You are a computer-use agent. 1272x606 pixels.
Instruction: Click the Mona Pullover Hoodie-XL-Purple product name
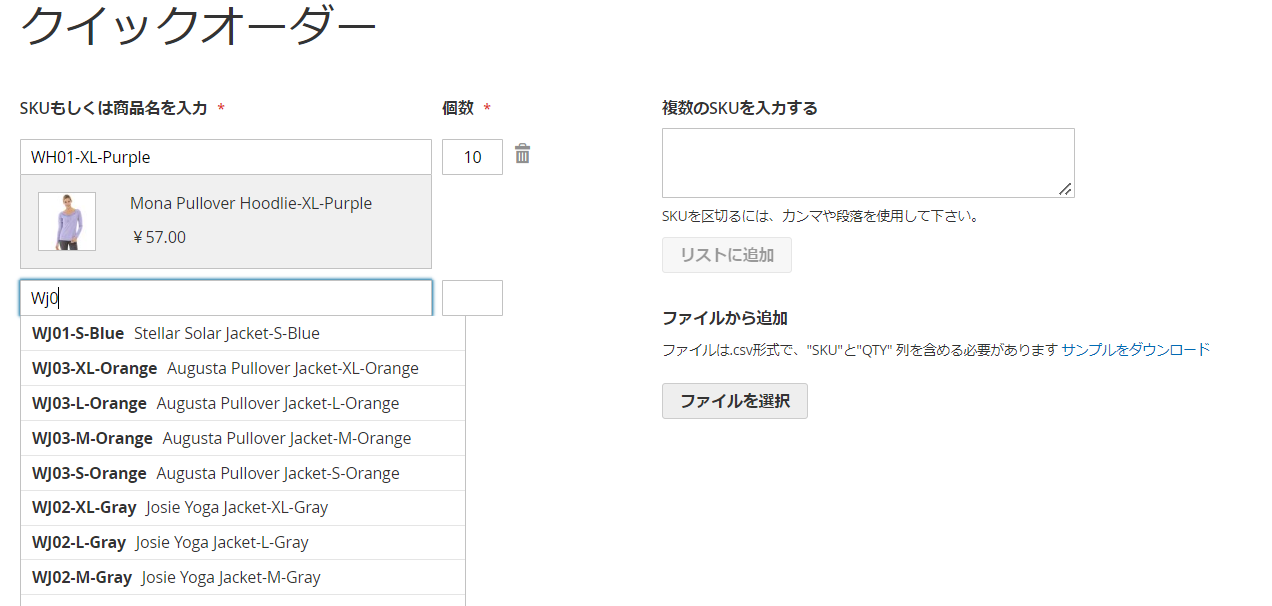pyautogui.click(x=251, y=203)
